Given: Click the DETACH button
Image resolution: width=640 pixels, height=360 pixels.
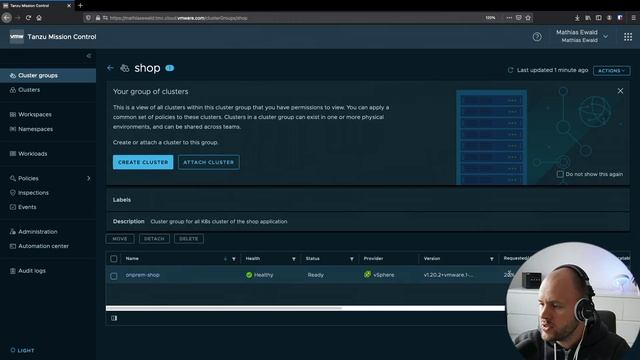Looking at the screenshot, I should tap(154, 239).
